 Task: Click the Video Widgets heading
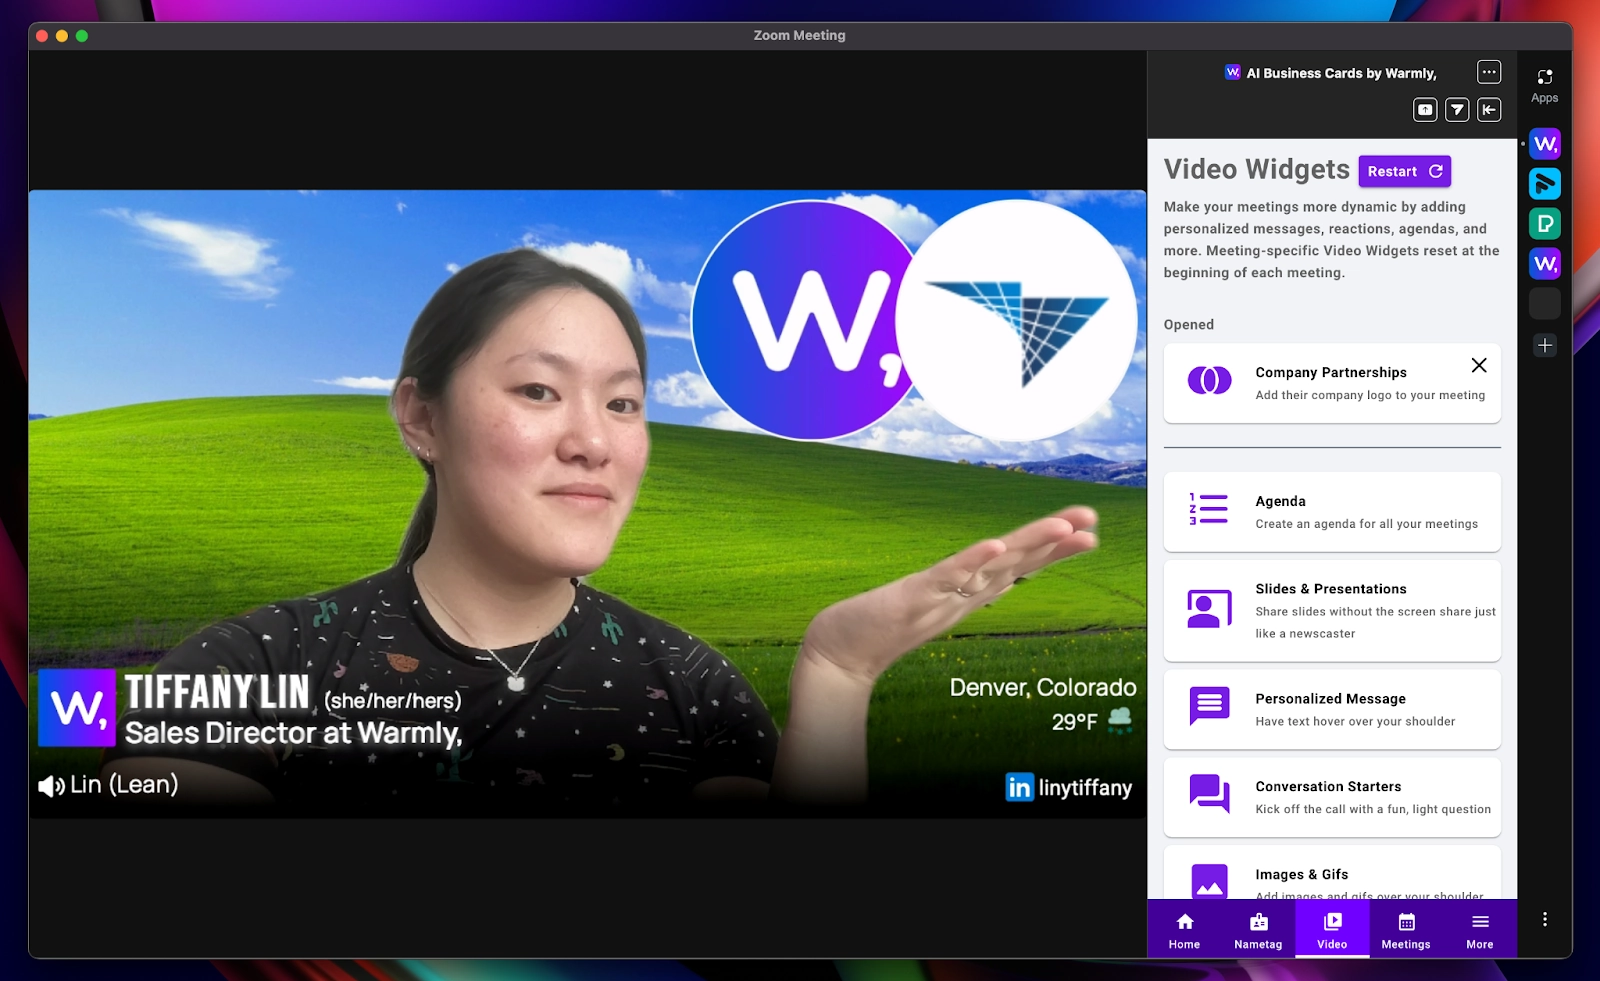click(1257, 170)
